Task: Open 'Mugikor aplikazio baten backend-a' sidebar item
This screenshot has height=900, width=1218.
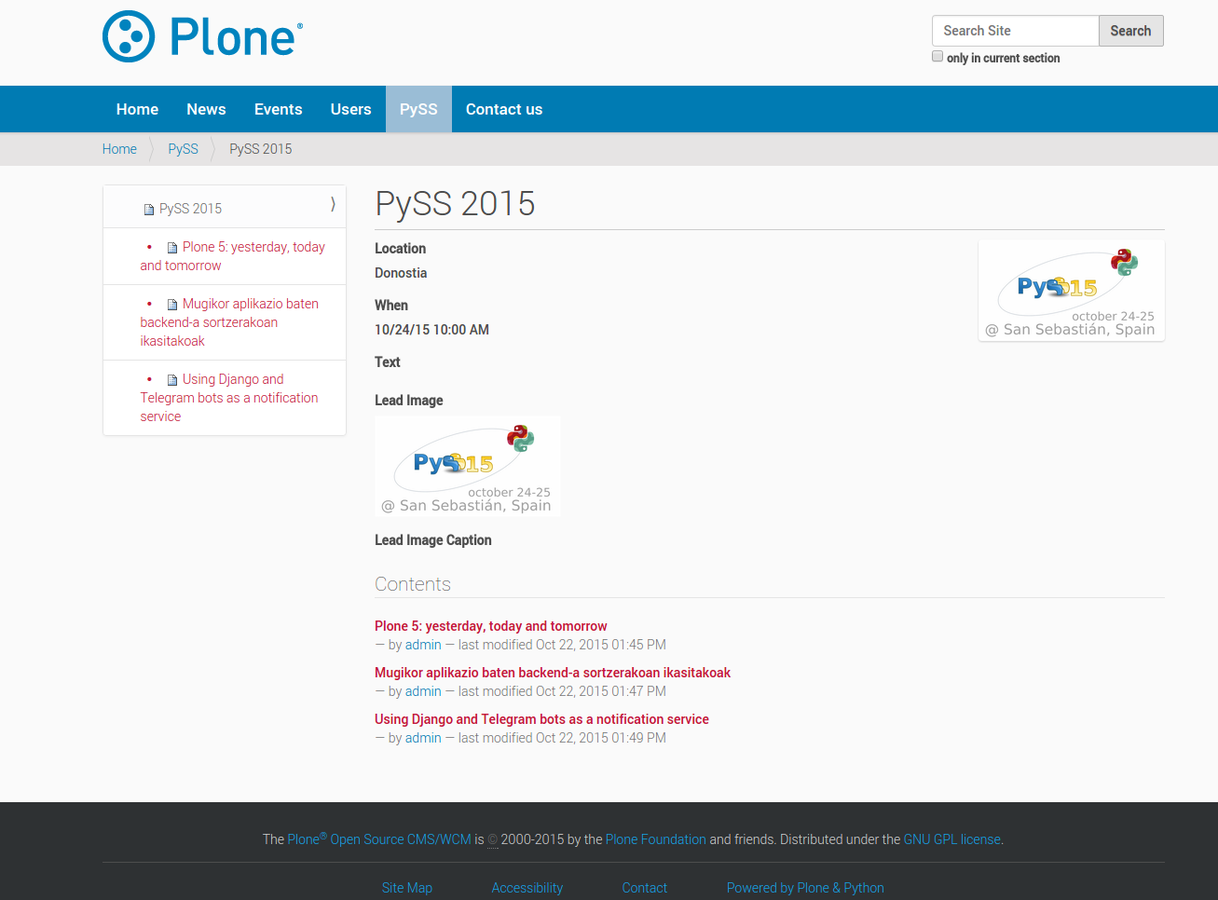Action: pyautogui.click(x=229, y=322)
